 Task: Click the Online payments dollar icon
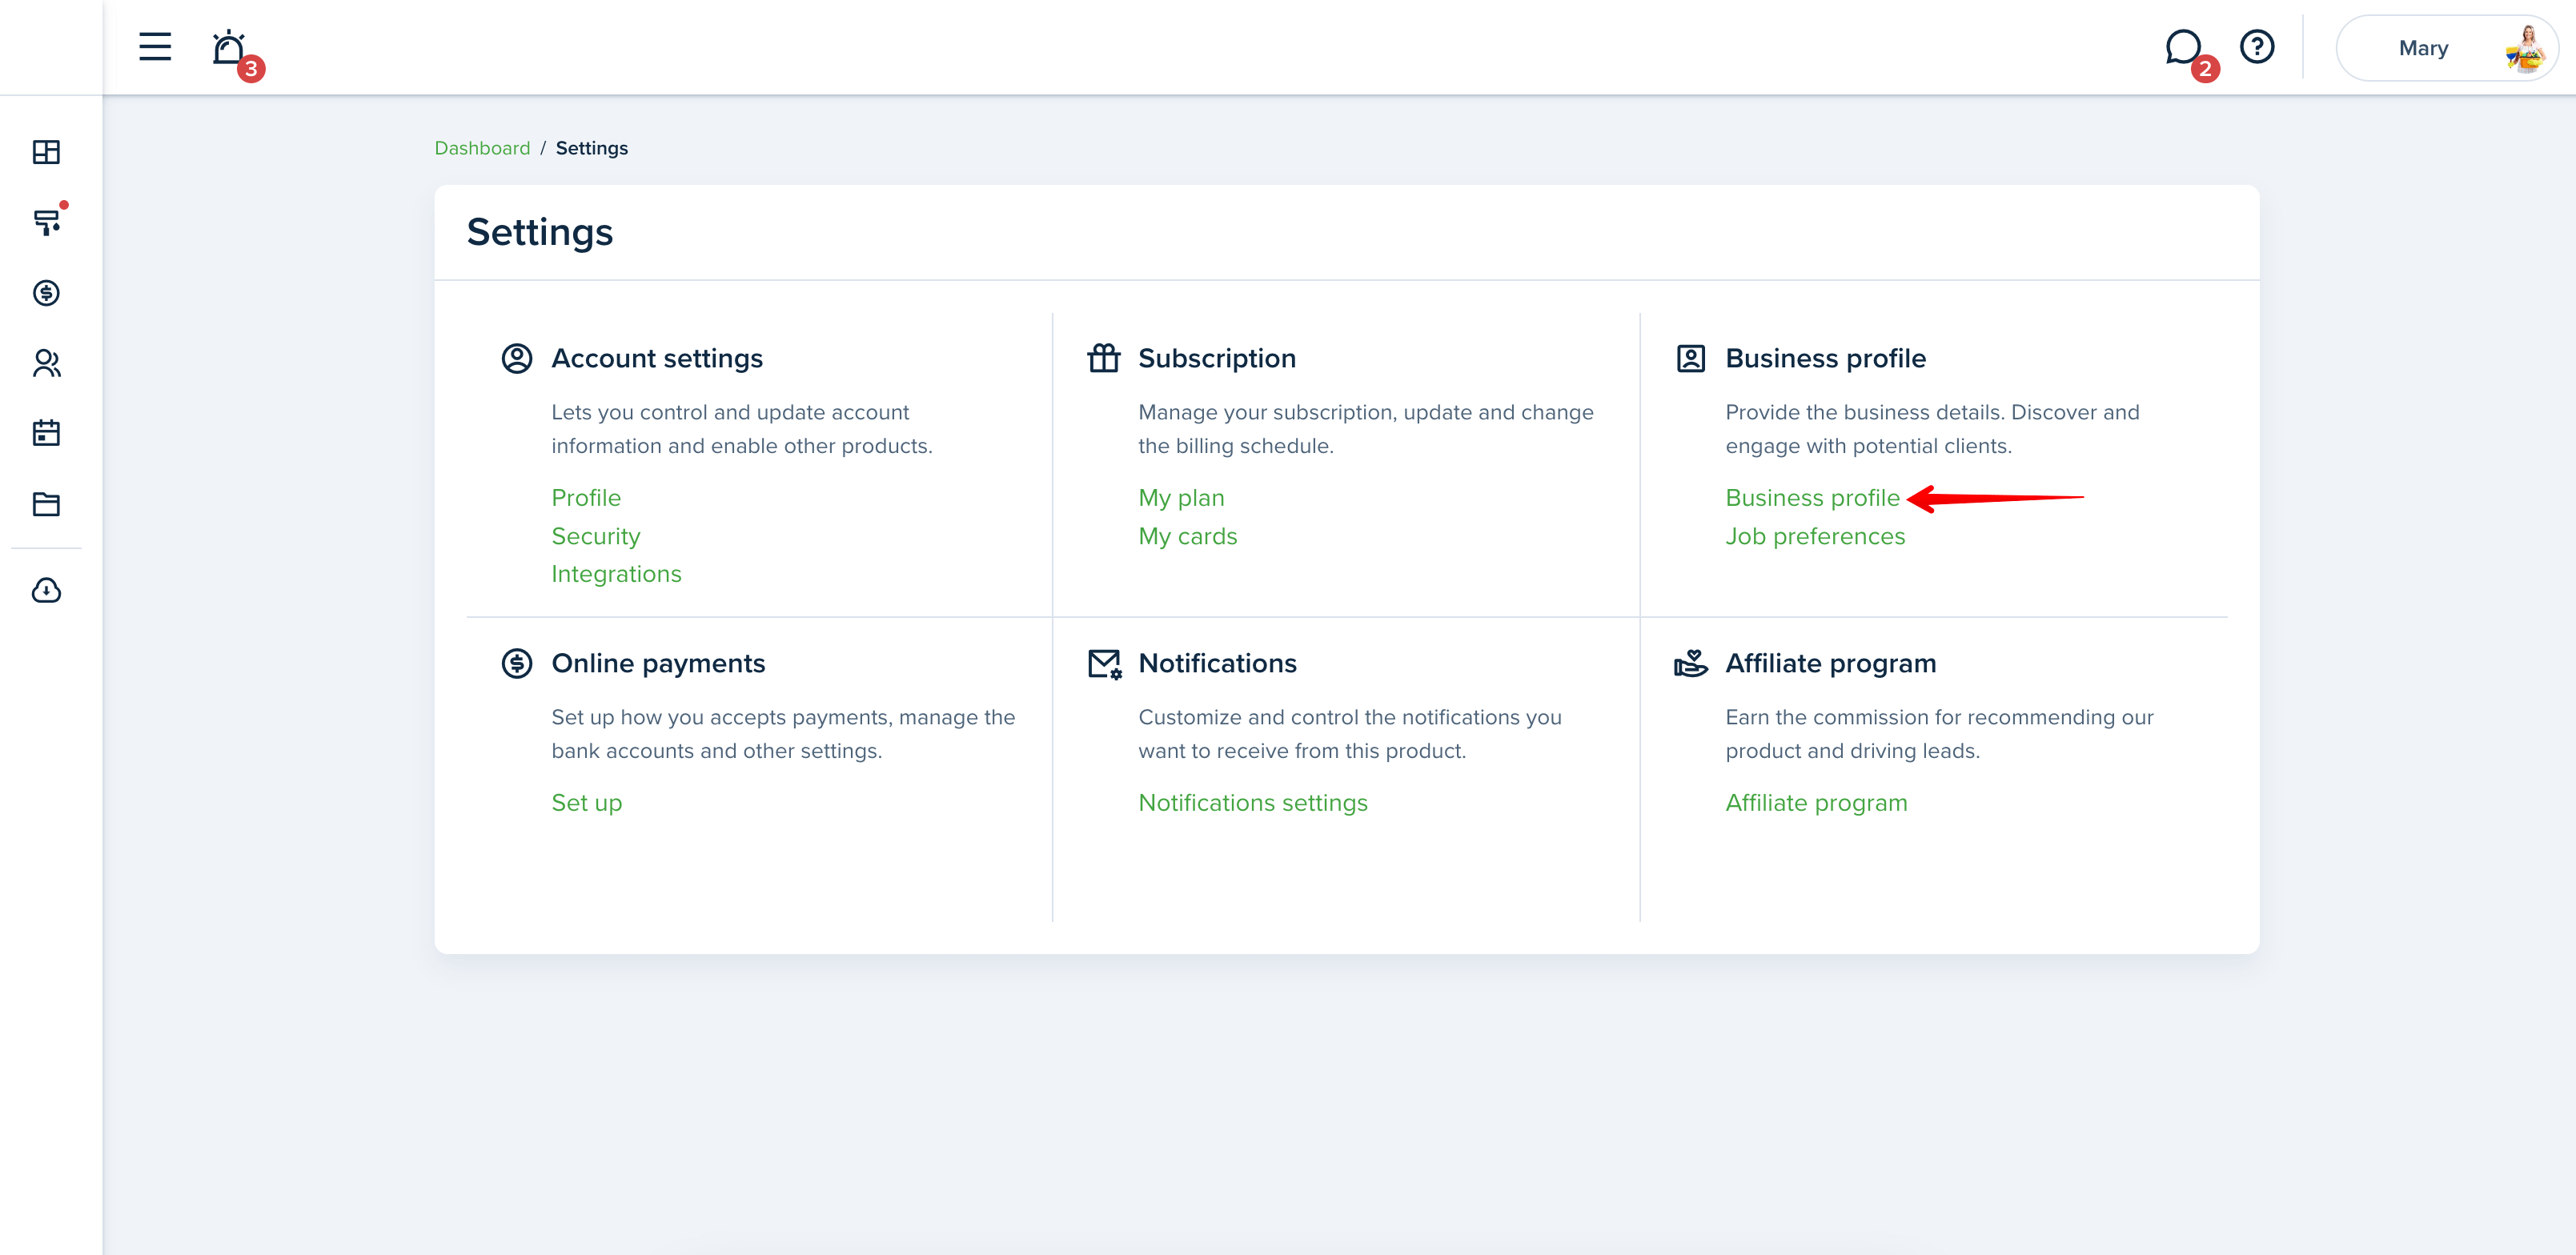tap(517, 663)
